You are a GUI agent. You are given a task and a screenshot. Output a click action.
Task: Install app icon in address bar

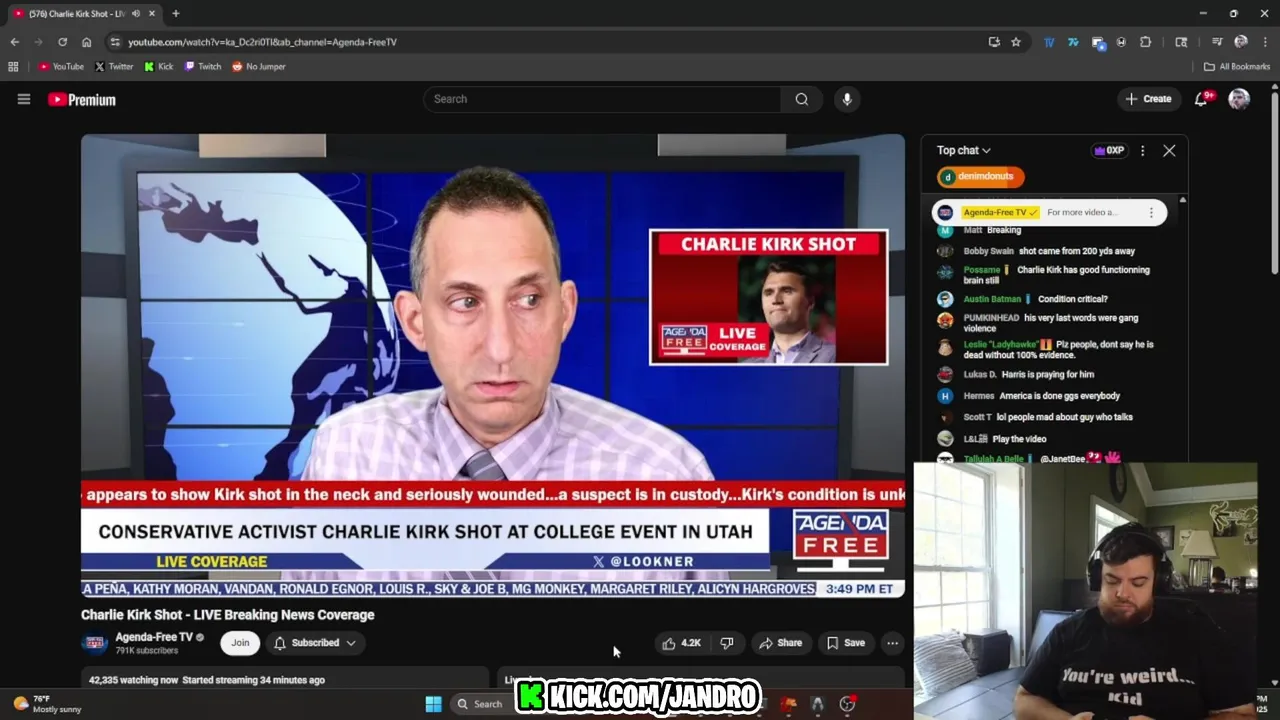(994, 42)
